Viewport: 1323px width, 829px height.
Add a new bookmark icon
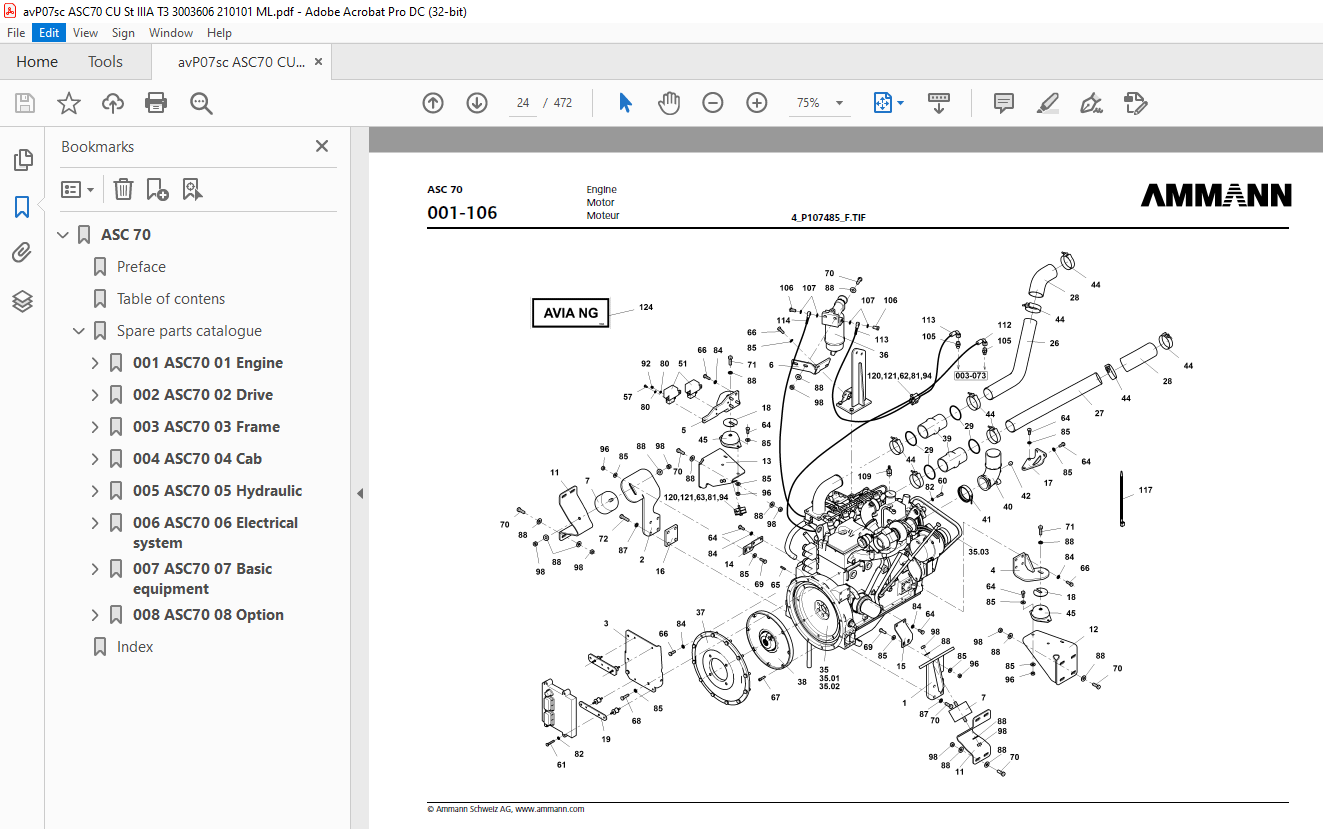pyautogui.click(x=157, y=189)
